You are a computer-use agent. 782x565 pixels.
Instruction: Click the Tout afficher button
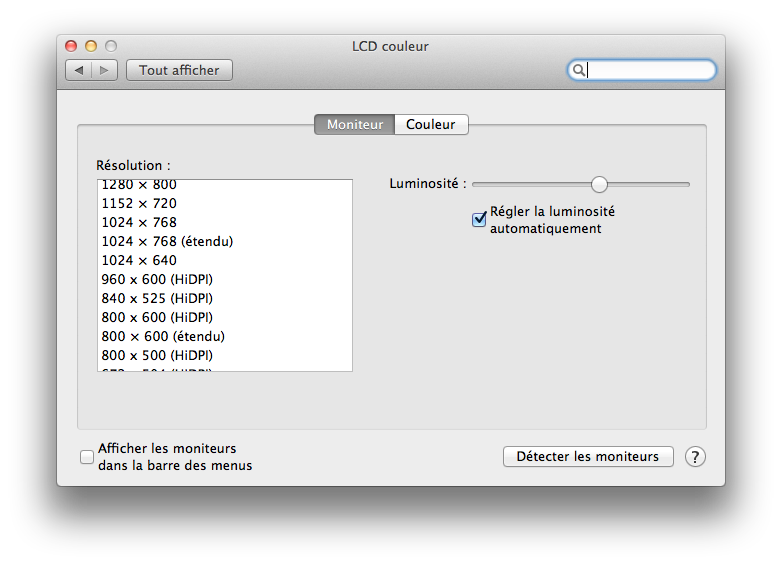179,70
